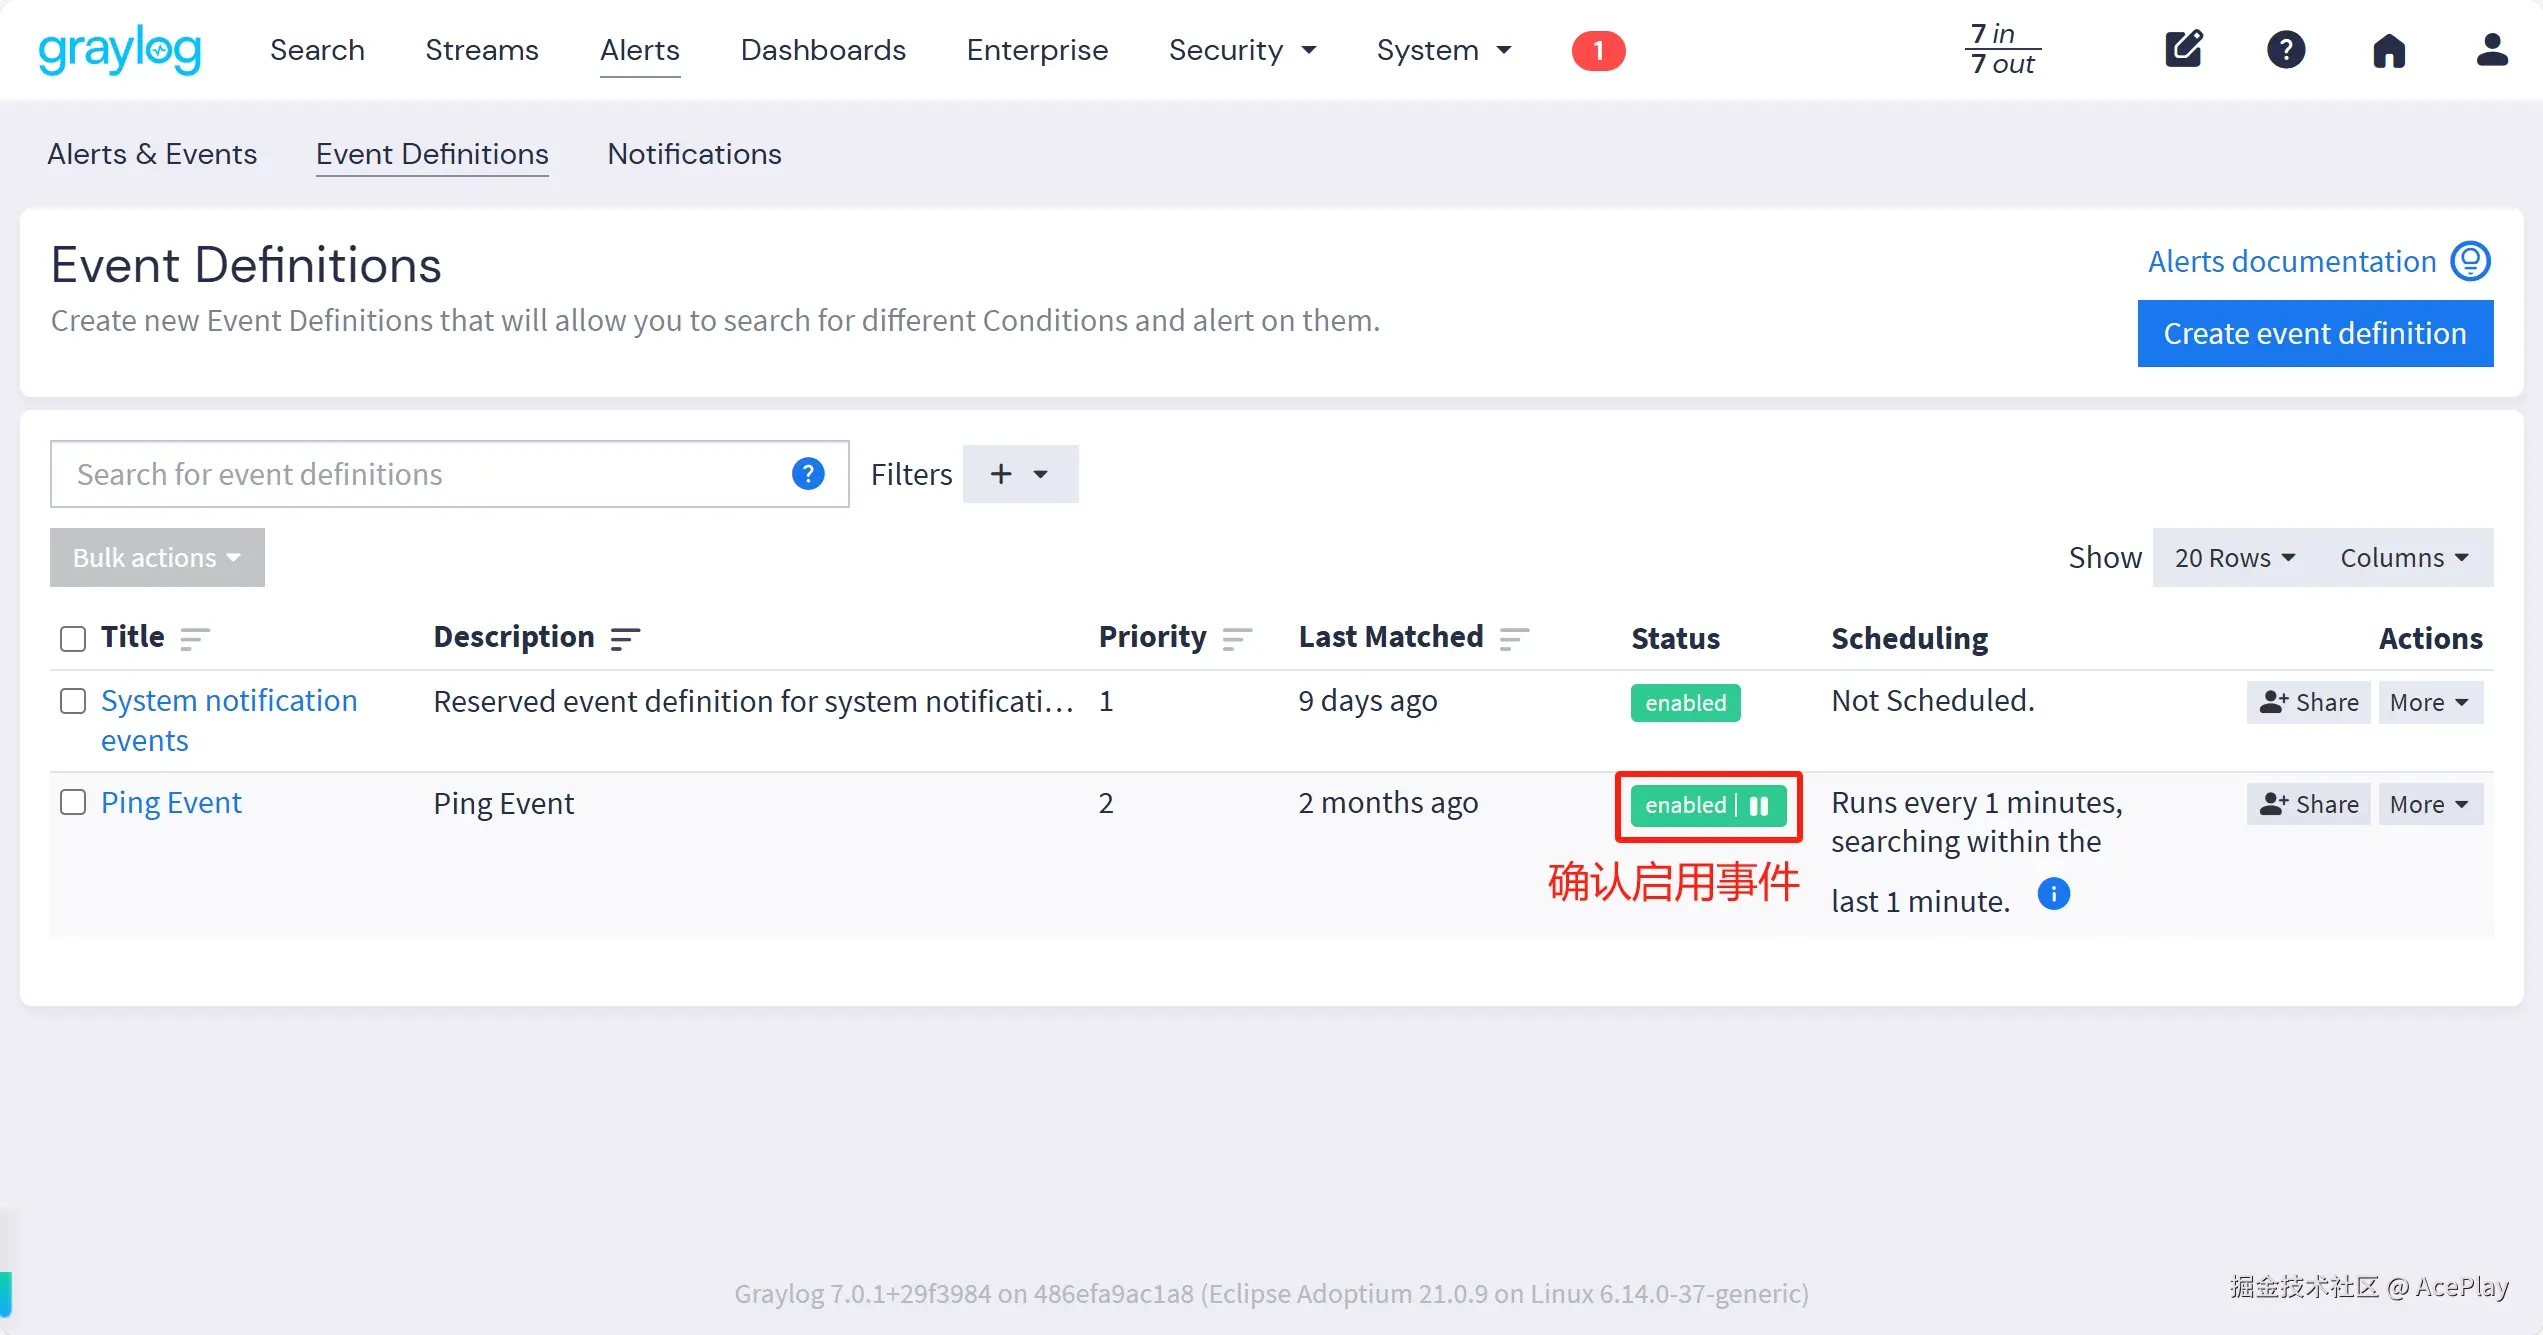The width and height of the screenshot is (2543, 1335).
Task: Switch to the Notifications tab
Action: point(694,154)
